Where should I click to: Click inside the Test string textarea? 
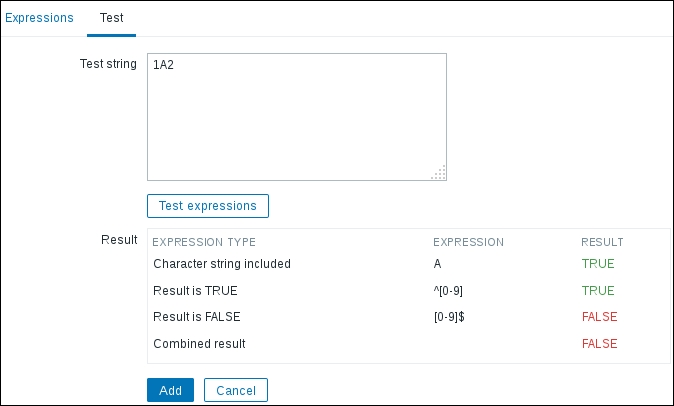pyautogui.click(x=296, y=120)
